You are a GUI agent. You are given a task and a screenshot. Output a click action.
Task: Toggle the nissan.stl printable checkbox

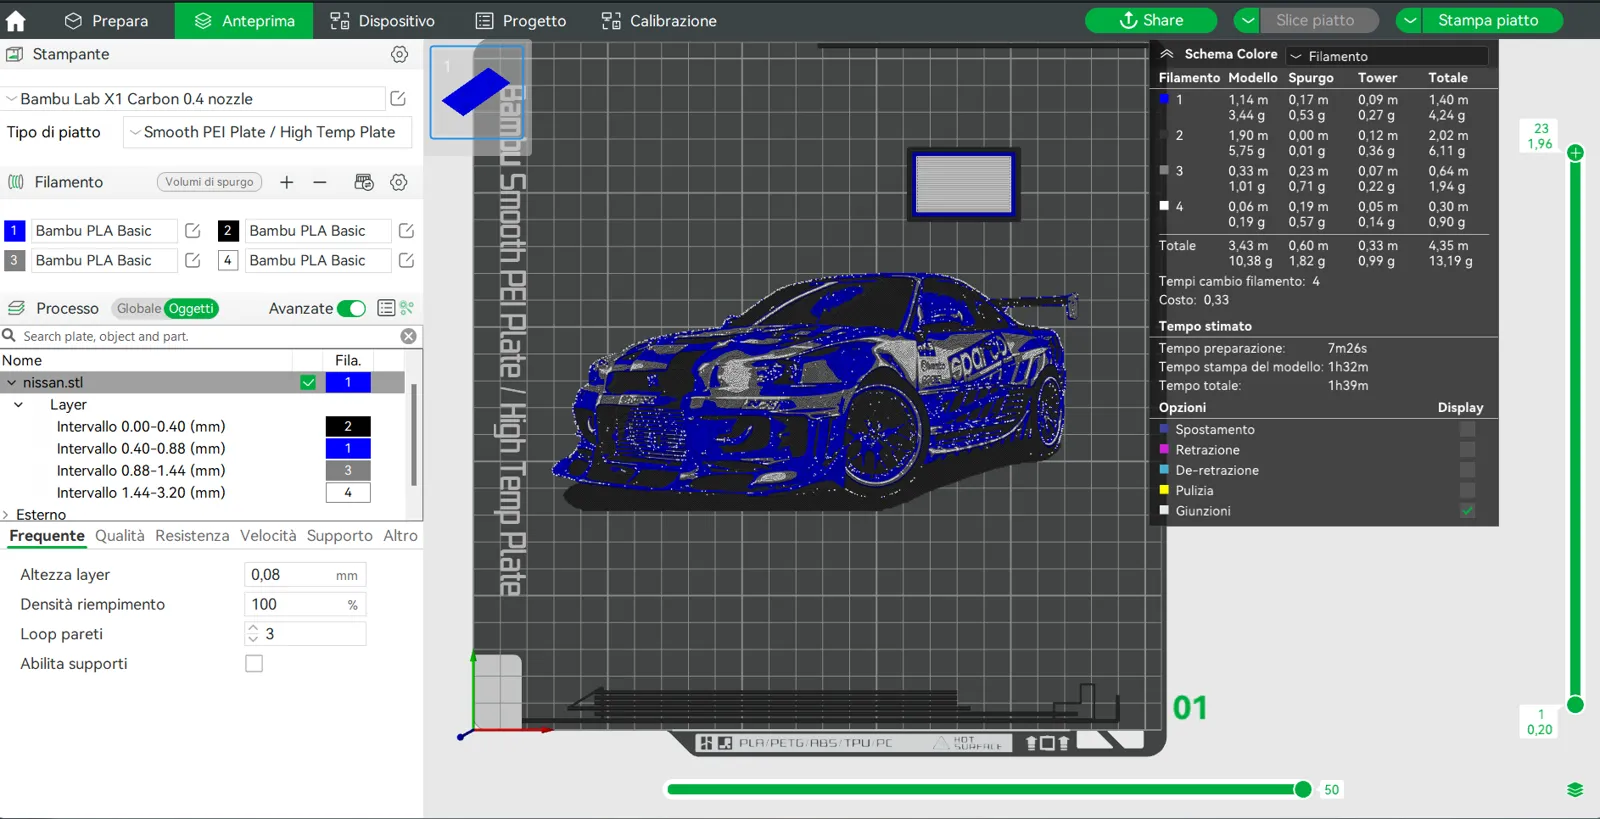pos(308,382)
